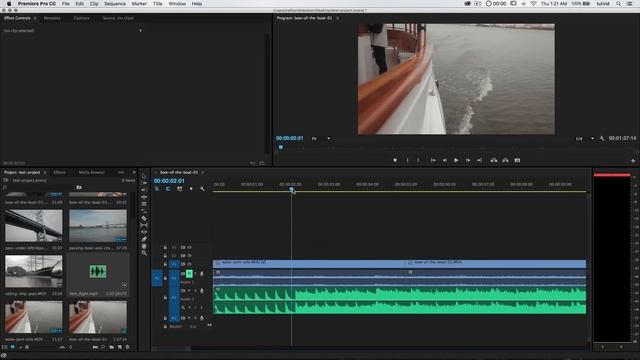Switch to the Metadata tab
The height and width of the screenshot is (360, 640).
(x=52, y=18)
